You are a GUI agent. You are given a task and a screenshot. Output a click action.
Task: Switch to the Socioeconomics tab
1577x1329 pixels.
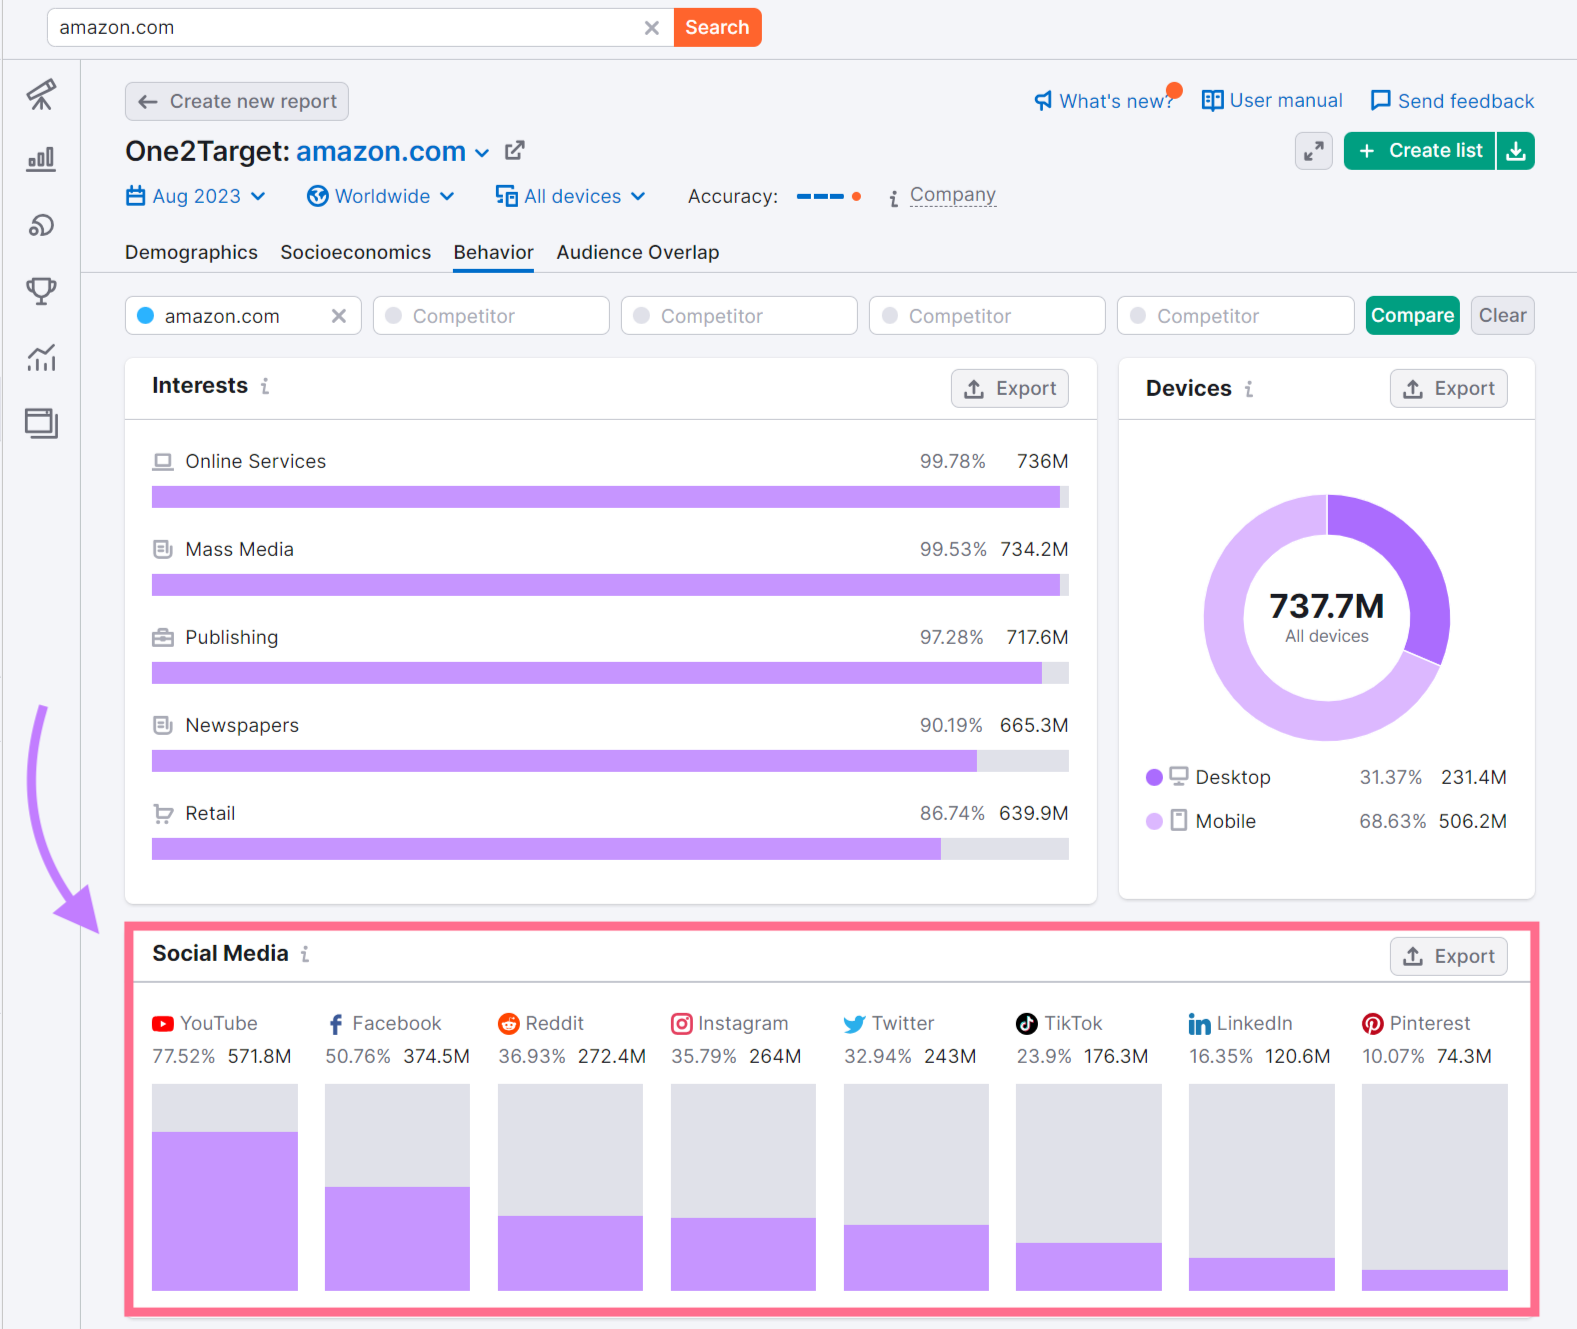(x=355, y=252)
